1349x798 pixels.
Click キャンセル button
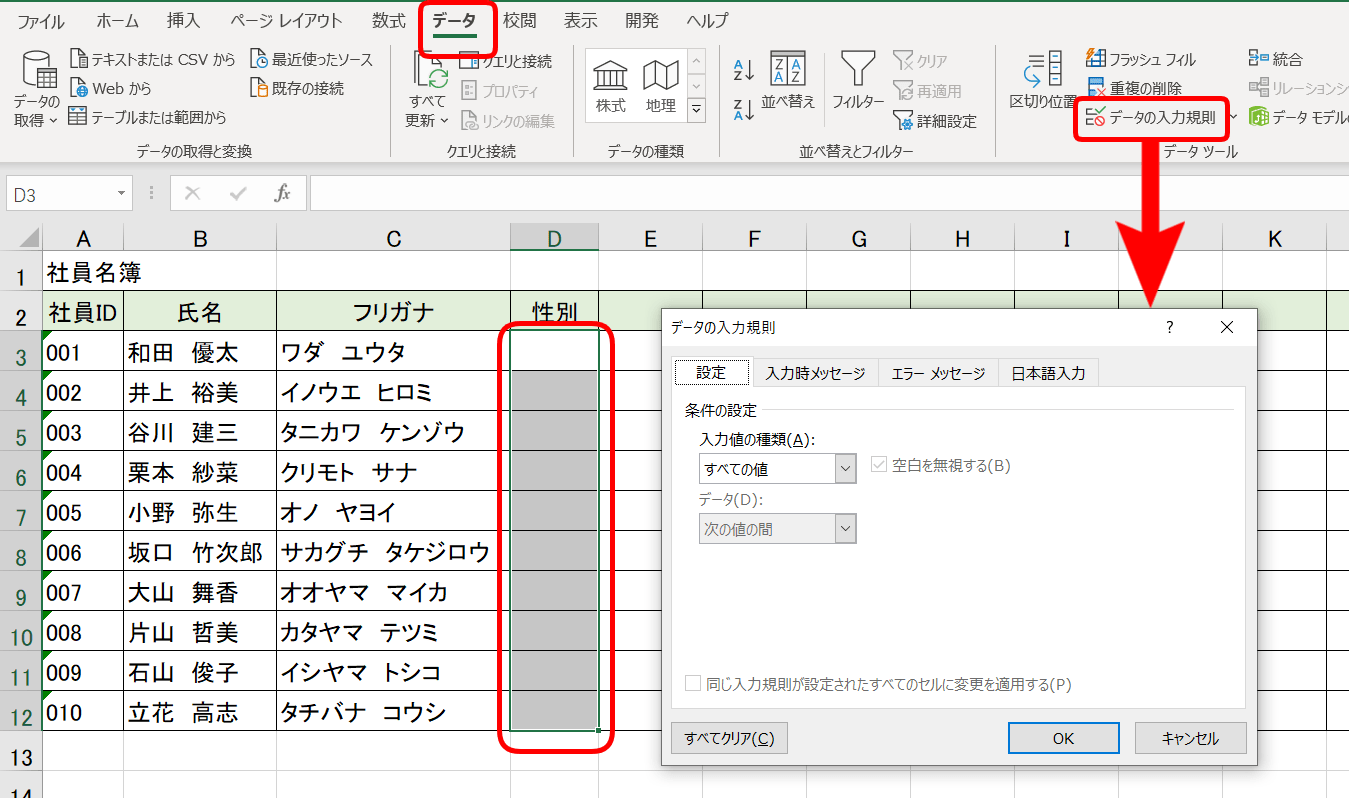(1191, 738)
